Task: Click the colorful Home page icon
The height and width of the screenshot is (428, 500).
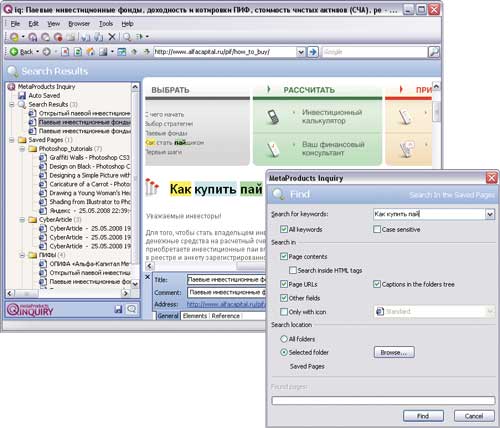Action: click(90, 52)
